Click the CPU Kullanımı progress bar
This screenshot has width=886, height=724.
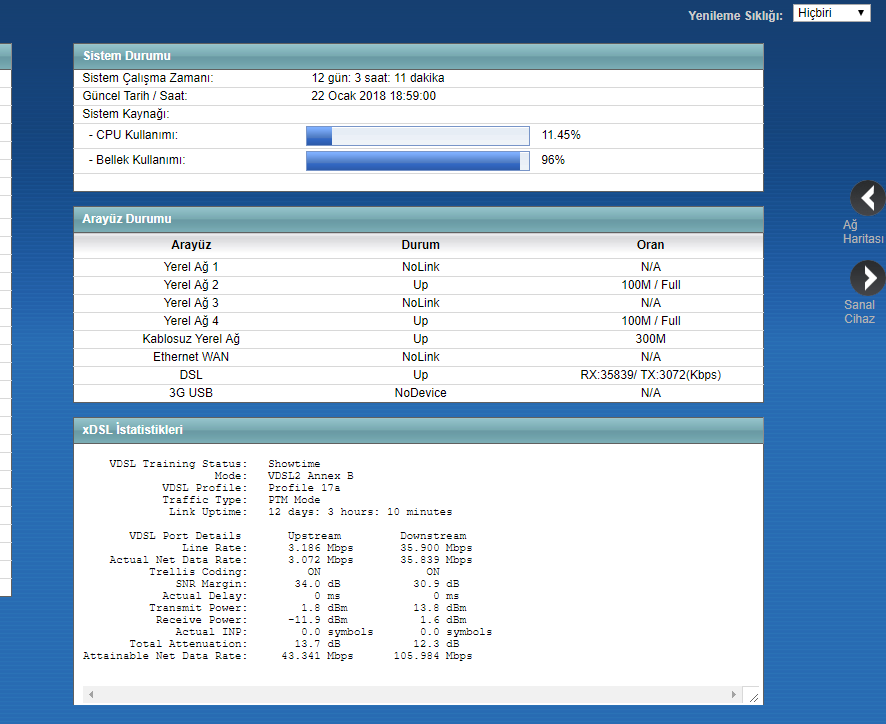[x=418, y=136]
